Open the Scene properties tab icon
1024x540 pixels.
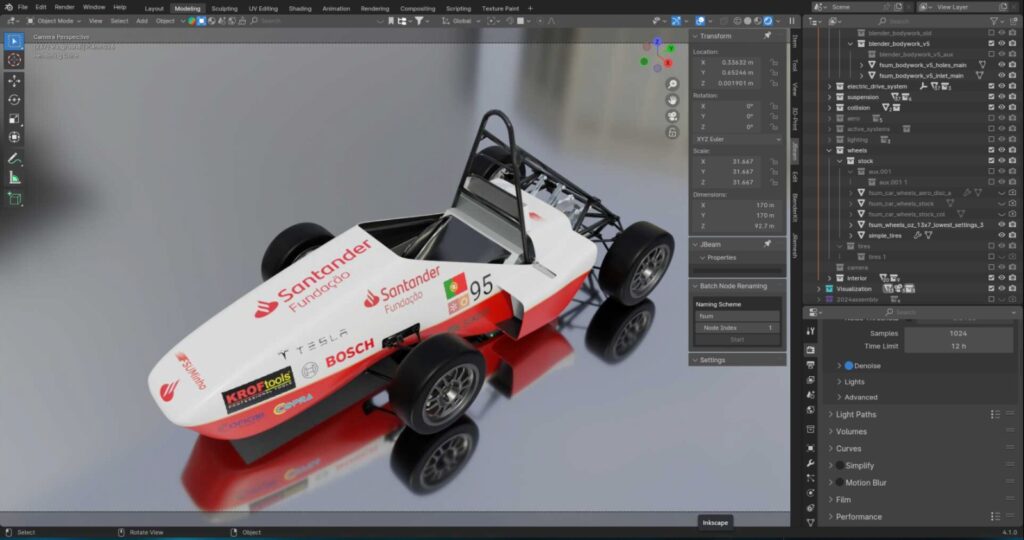coord(810,395)
